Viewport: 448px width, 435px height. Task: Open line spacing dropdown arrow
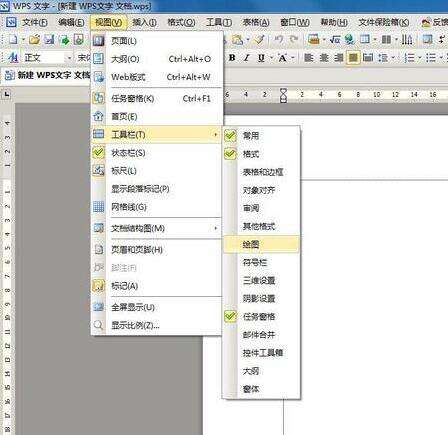tap(393, 58)
